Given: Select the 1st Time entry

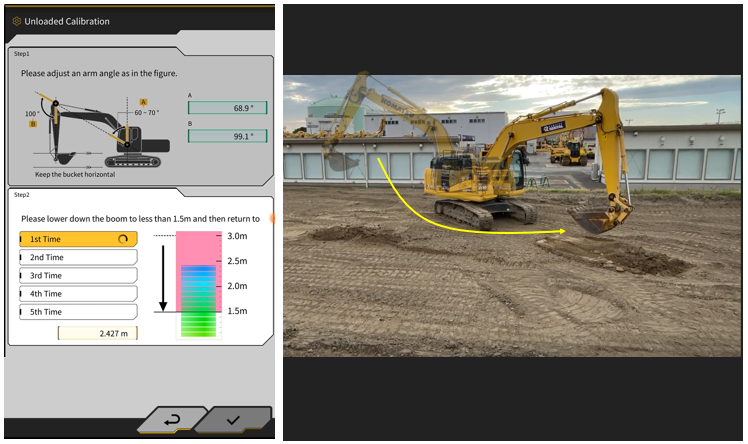Looking at the screenshot, I should pos(77,240).
